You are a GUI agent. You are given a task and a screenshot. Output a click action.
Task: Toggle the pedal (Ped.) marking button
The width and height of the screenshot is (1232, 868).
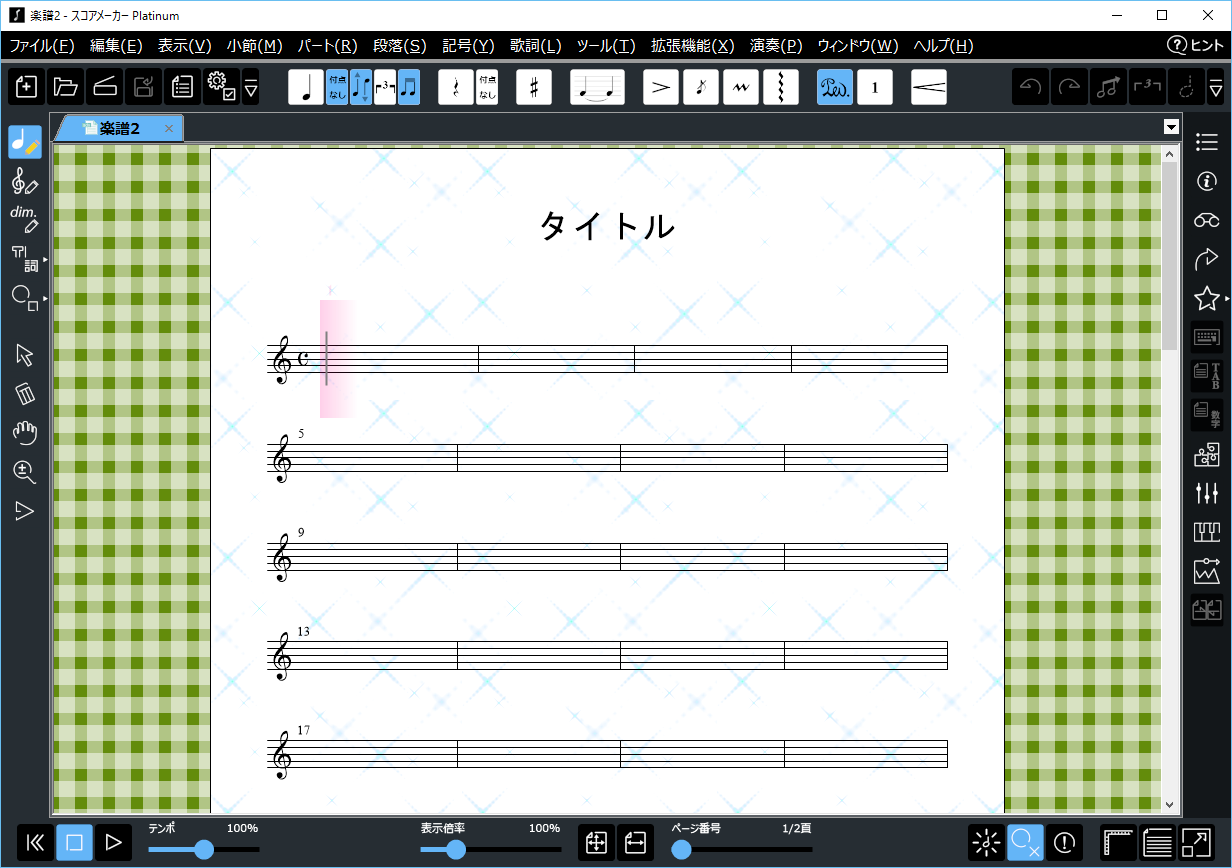835,88
